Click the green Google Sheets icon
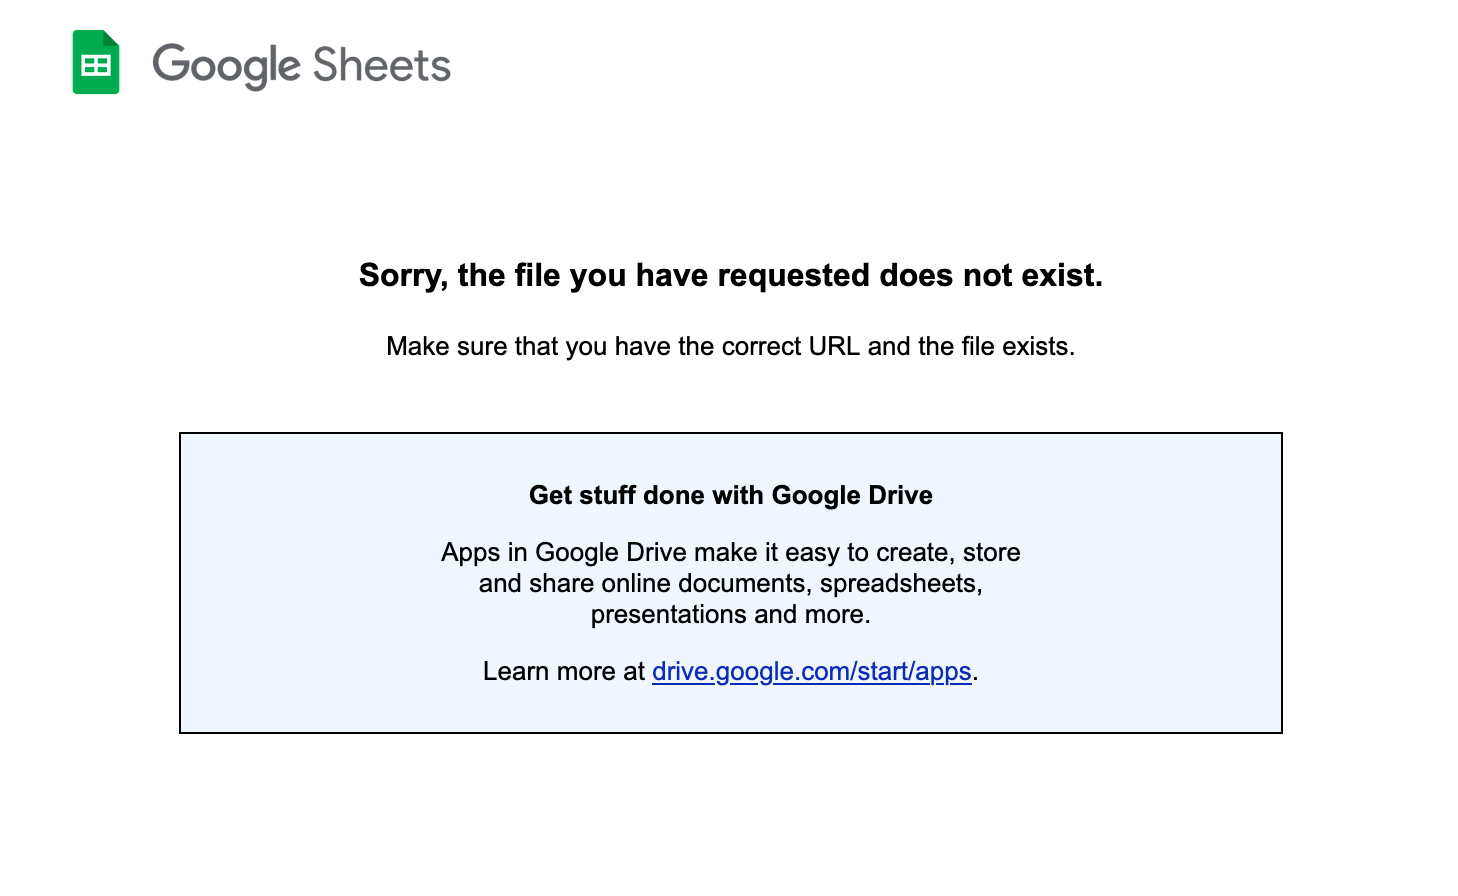The image size is (1458, 896). pos(95,64)
